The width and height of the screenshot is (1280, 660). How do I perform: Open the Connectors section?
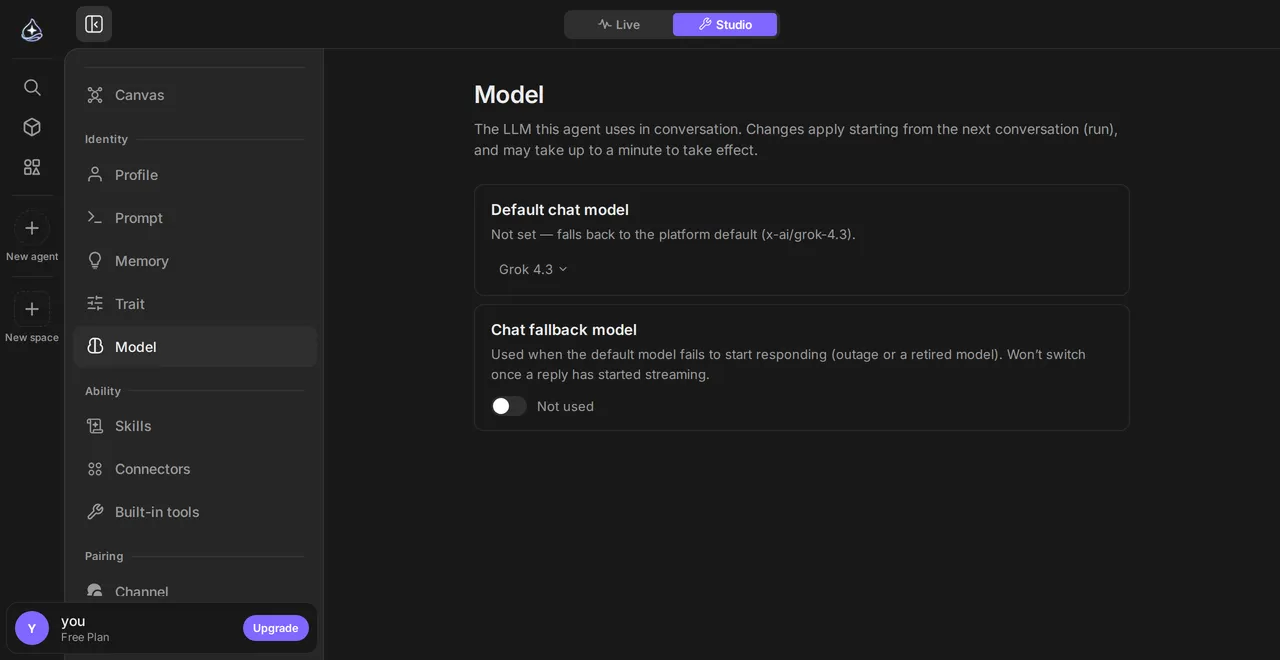click(x=195, y=469)
